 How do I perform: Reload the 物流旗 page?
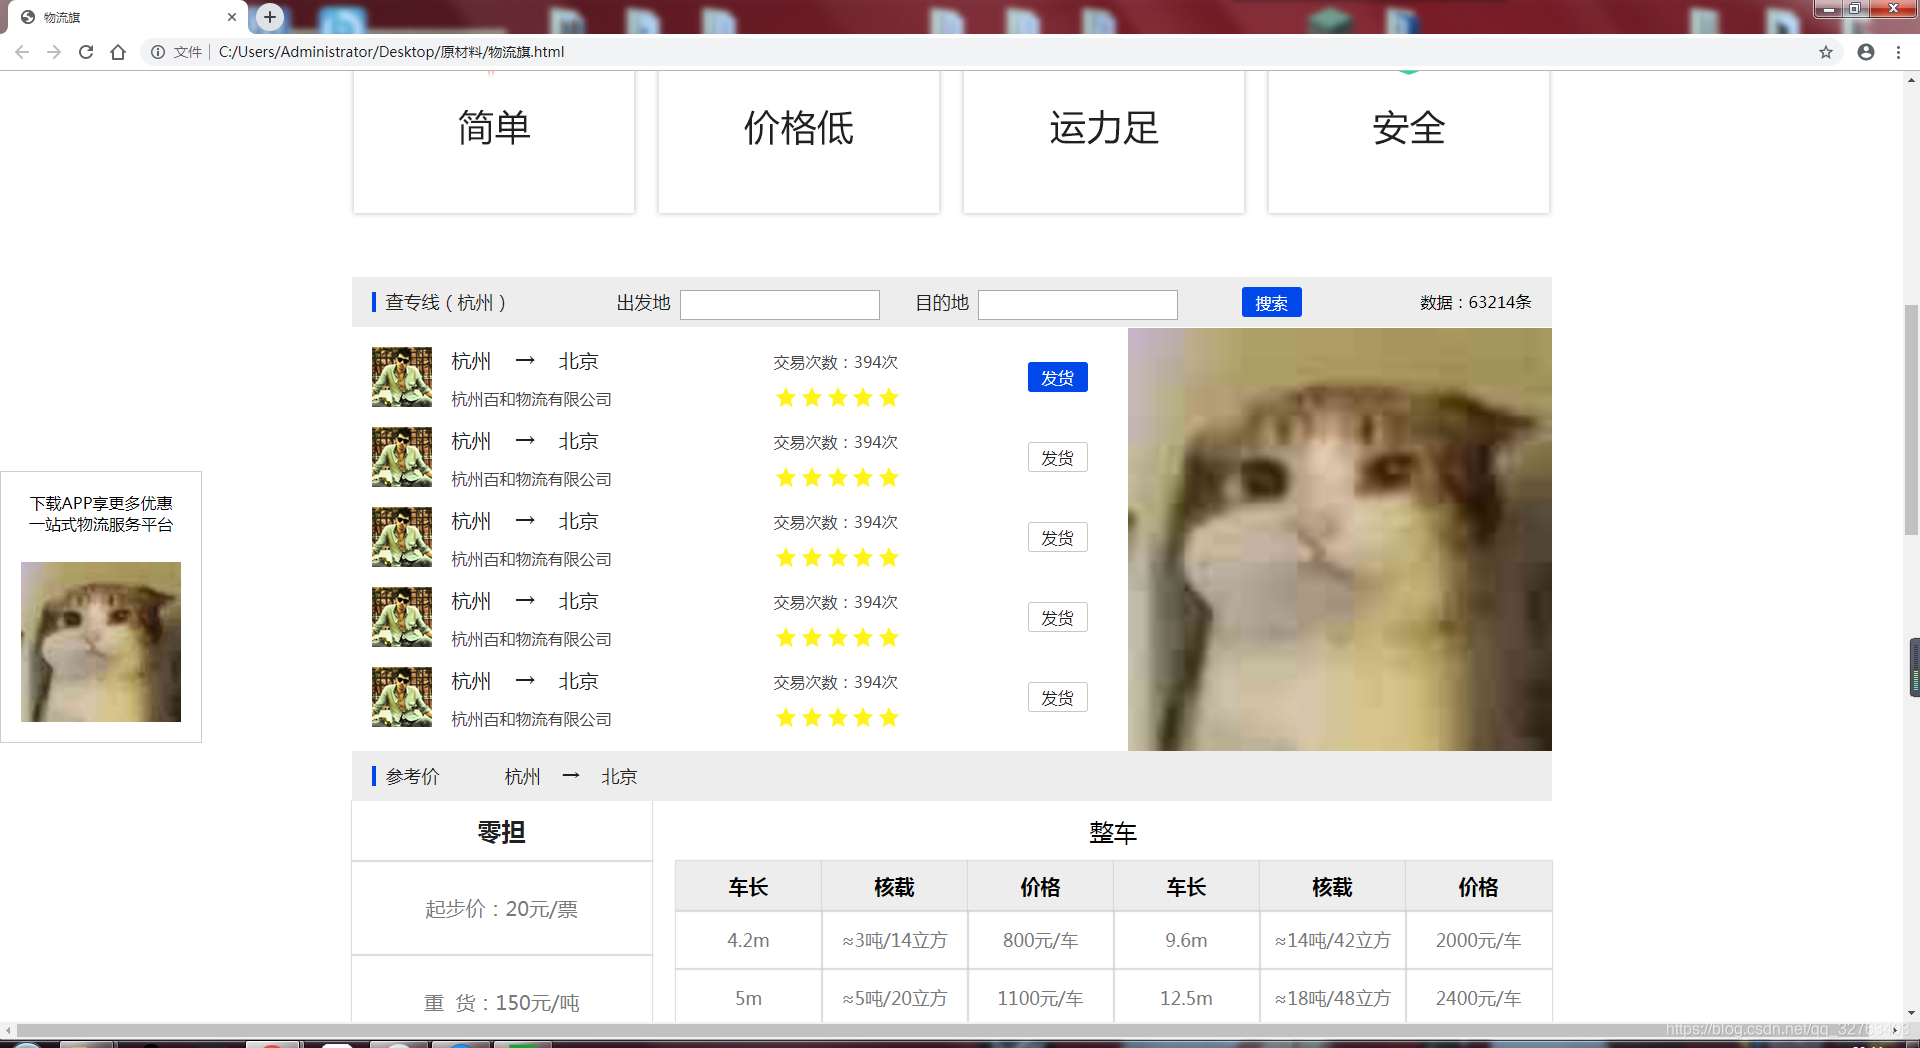click(x=86, y=52)
